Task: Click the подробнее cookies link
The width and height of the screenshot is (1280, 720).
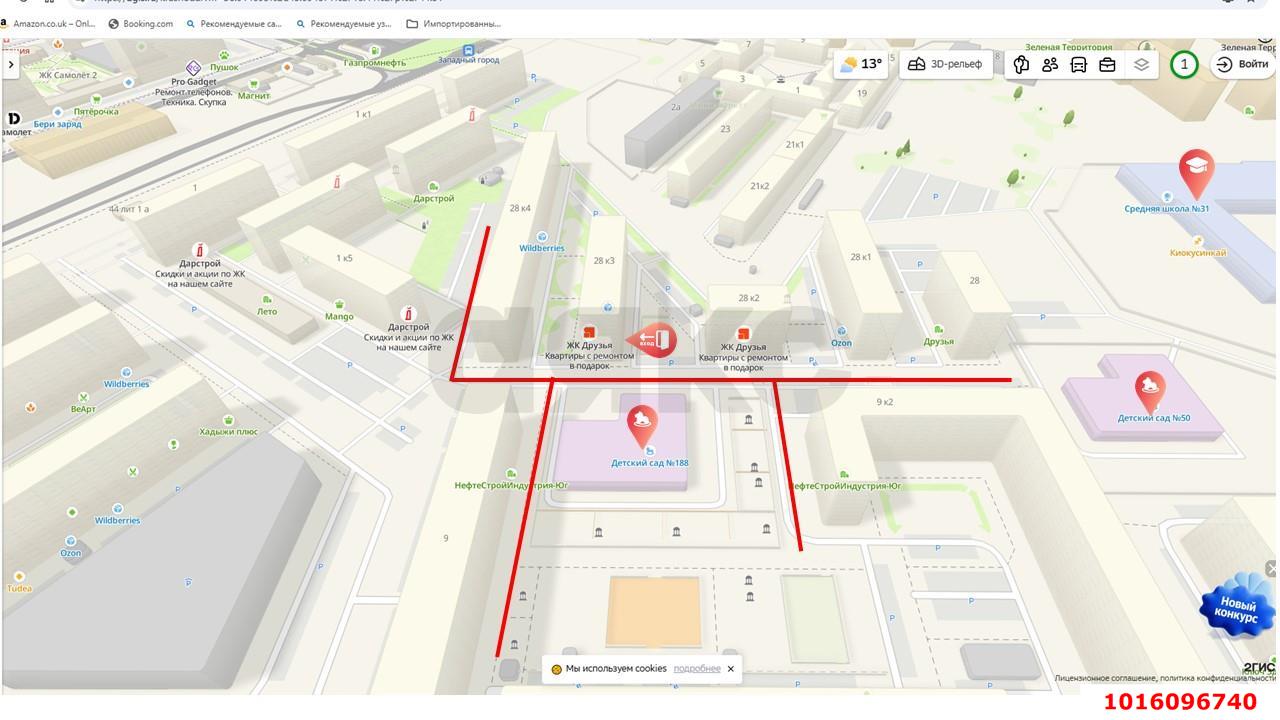Action: [696, 669]
